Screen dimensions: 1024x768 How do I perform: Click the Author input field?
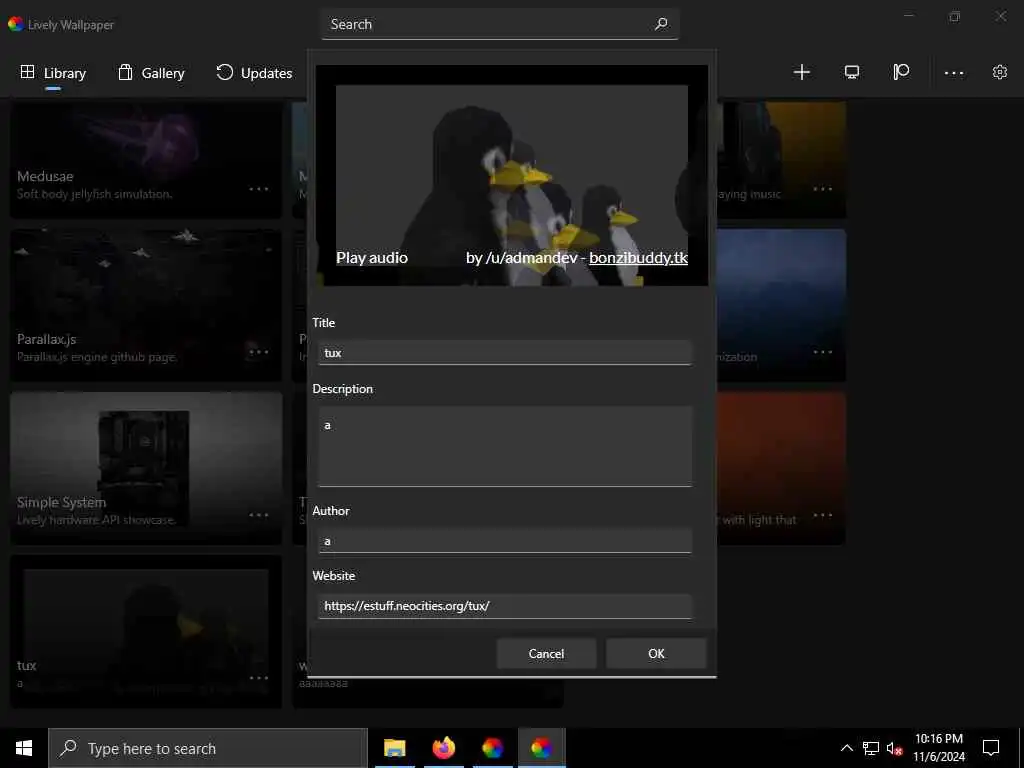505,541
